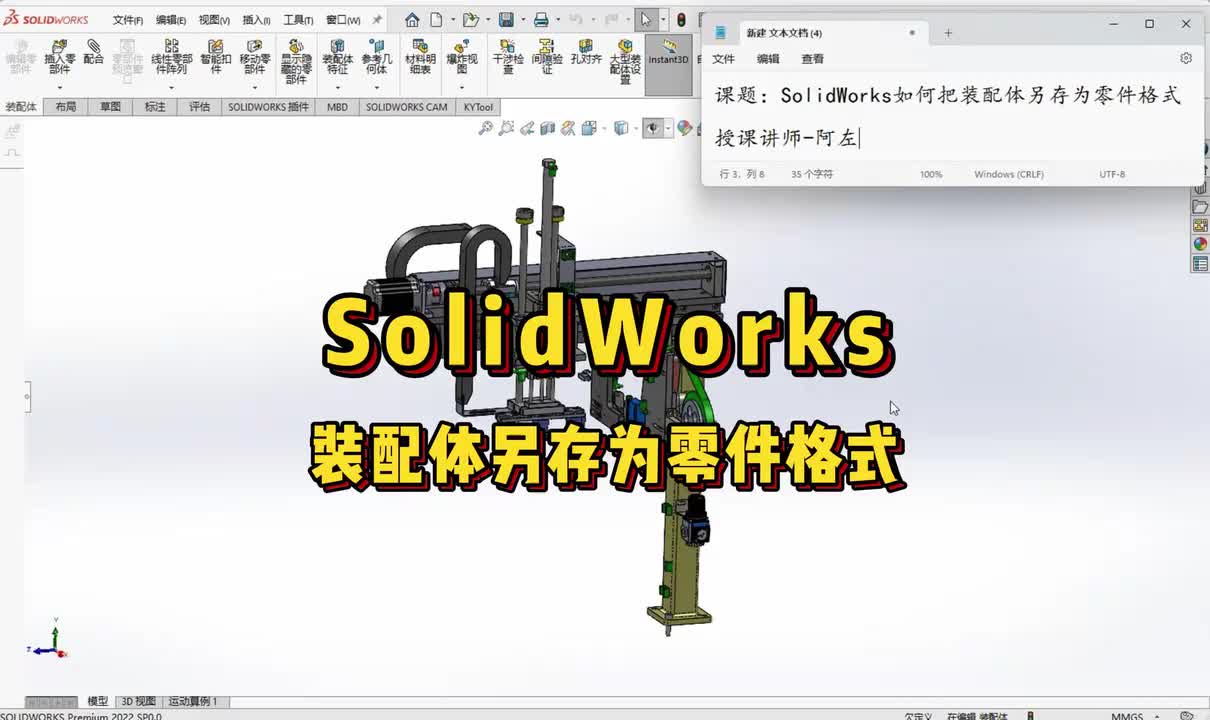Open Appearances color ball in right task pane
The image size is (1210, 720).
click(x=1200, y=244)
